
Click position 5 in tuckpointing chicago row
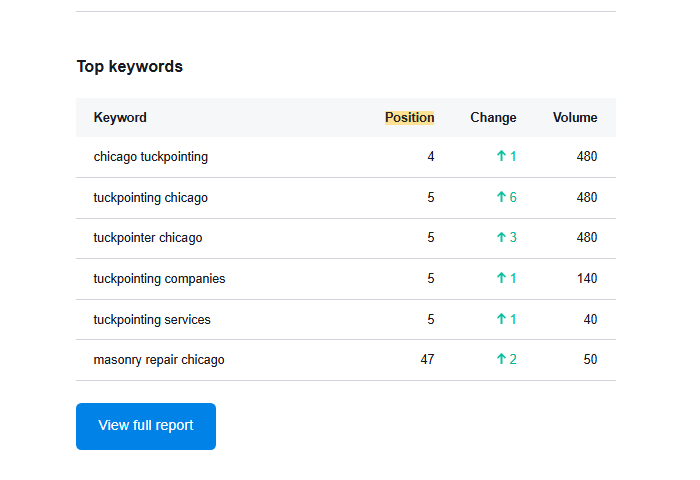click(430, 197)
